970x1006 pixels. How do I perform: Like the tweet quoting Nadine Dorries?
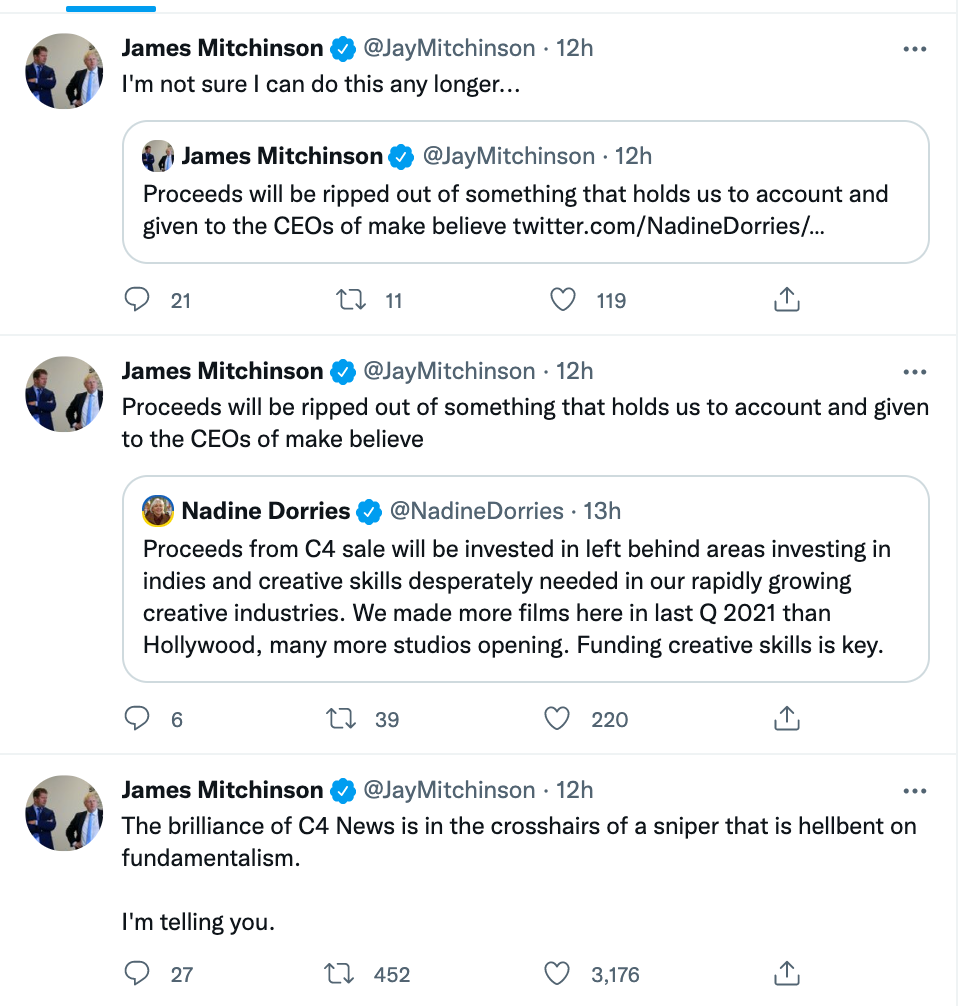pyautogui.click(x=557, y=718)
